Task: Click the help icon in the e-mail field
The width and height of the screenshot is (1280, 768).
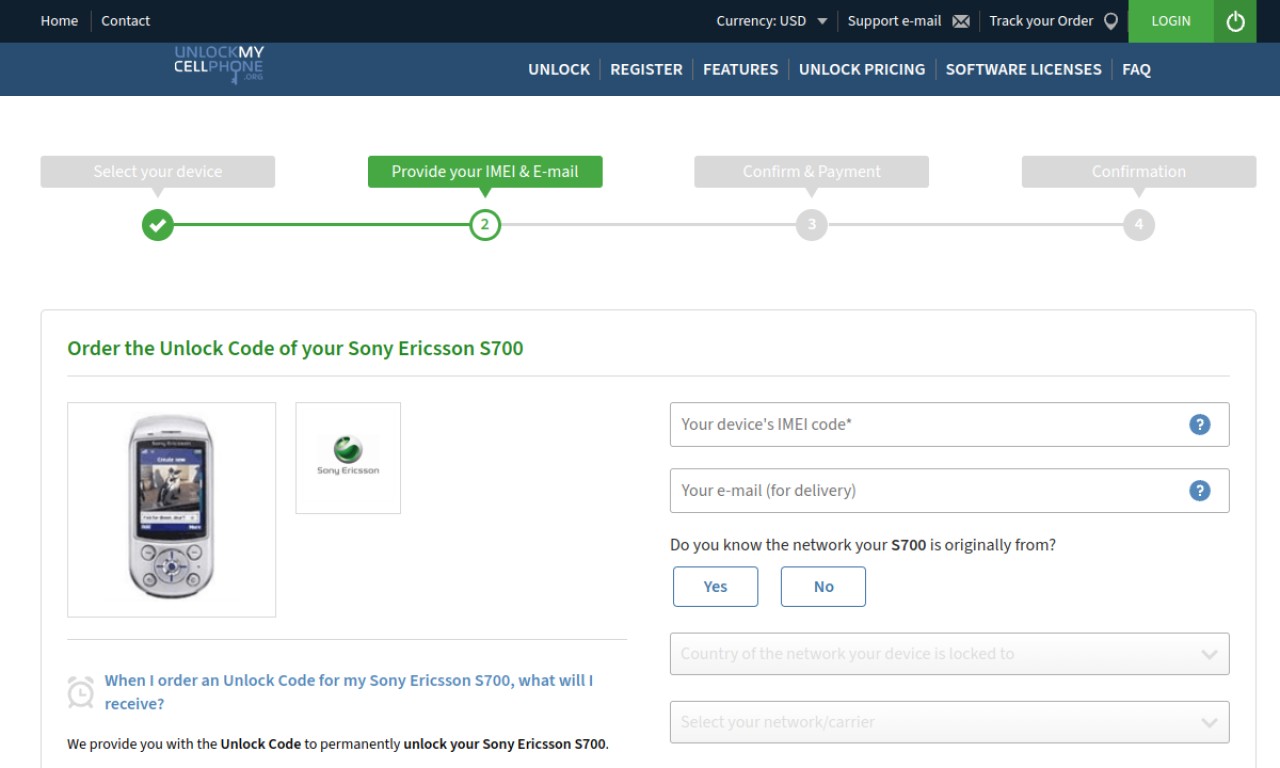Action: click(x=1200, y=490)
